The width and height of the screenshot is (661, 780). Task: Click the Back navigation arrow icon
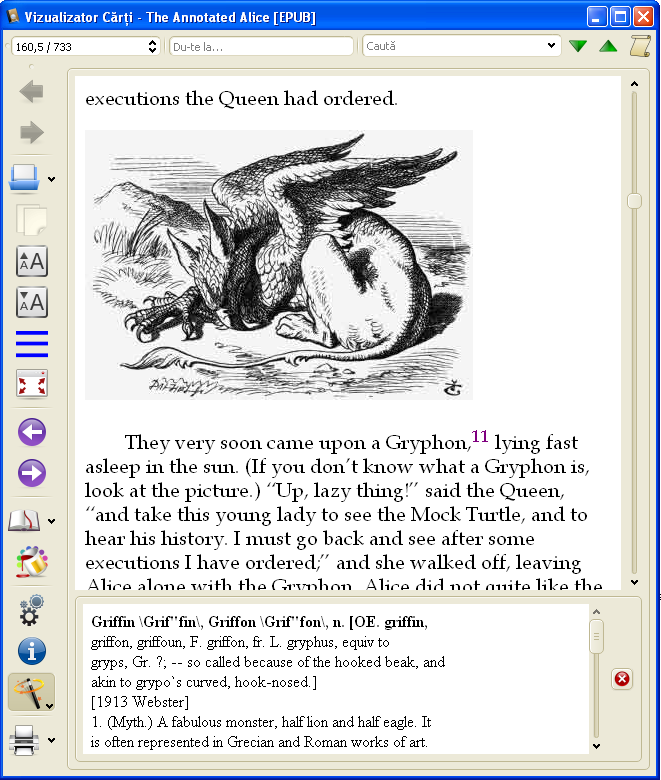pos(32,92)
